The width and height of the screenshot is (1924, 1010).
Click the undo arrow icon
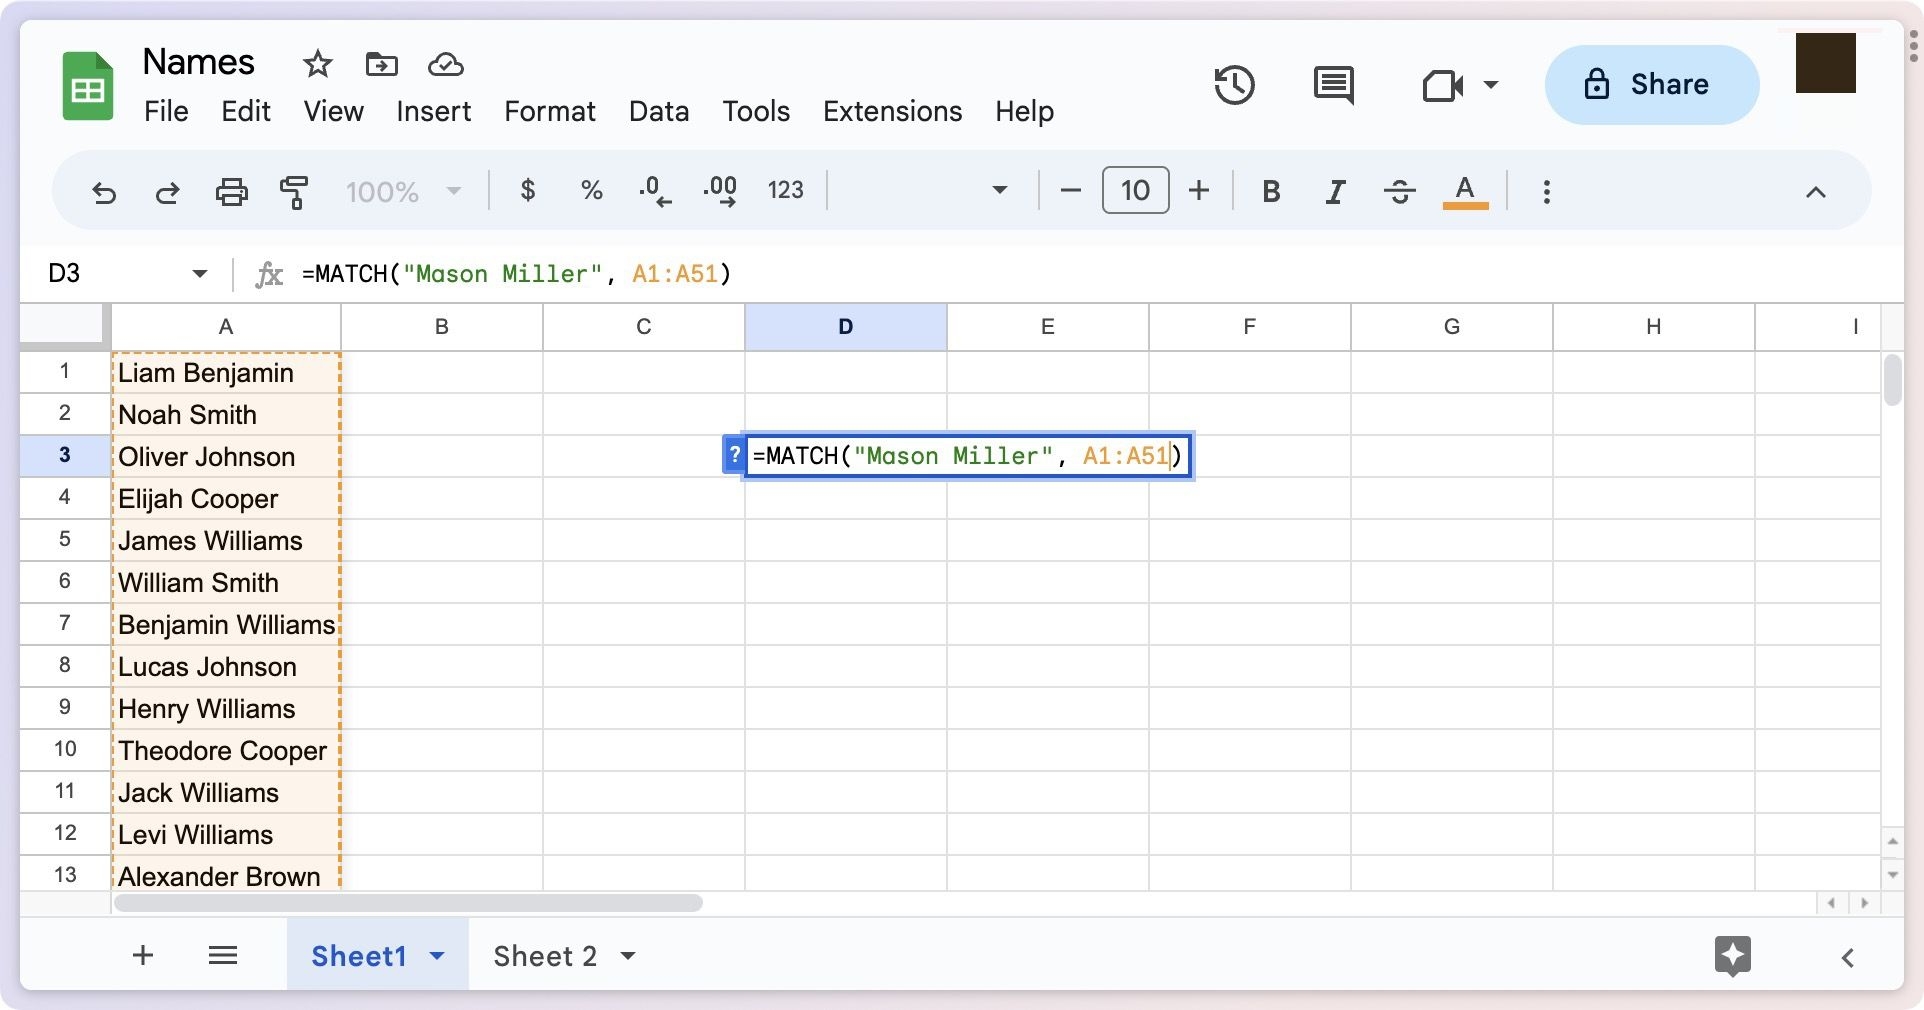click(104, 191)
